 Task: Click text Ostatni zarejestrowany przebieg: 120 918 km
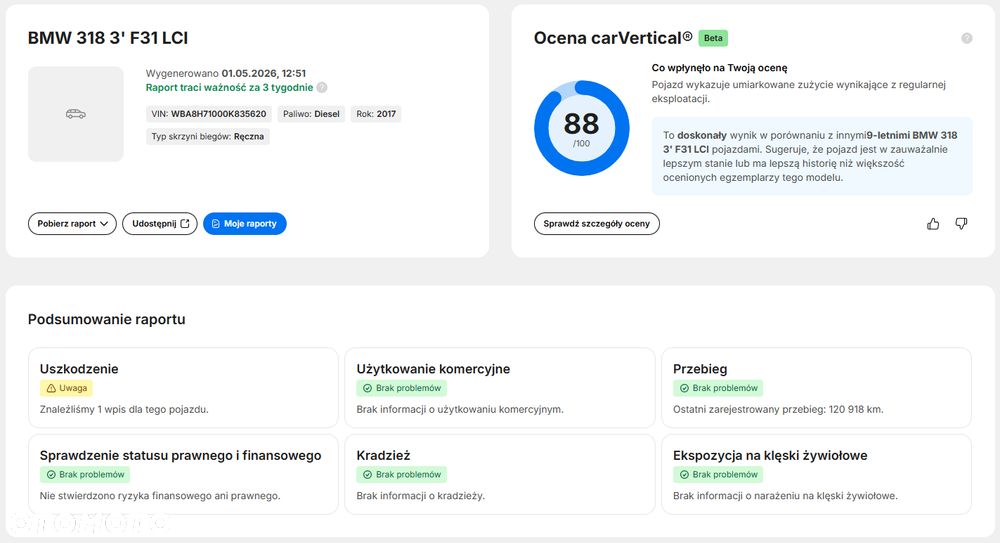(x=778, y=410)
